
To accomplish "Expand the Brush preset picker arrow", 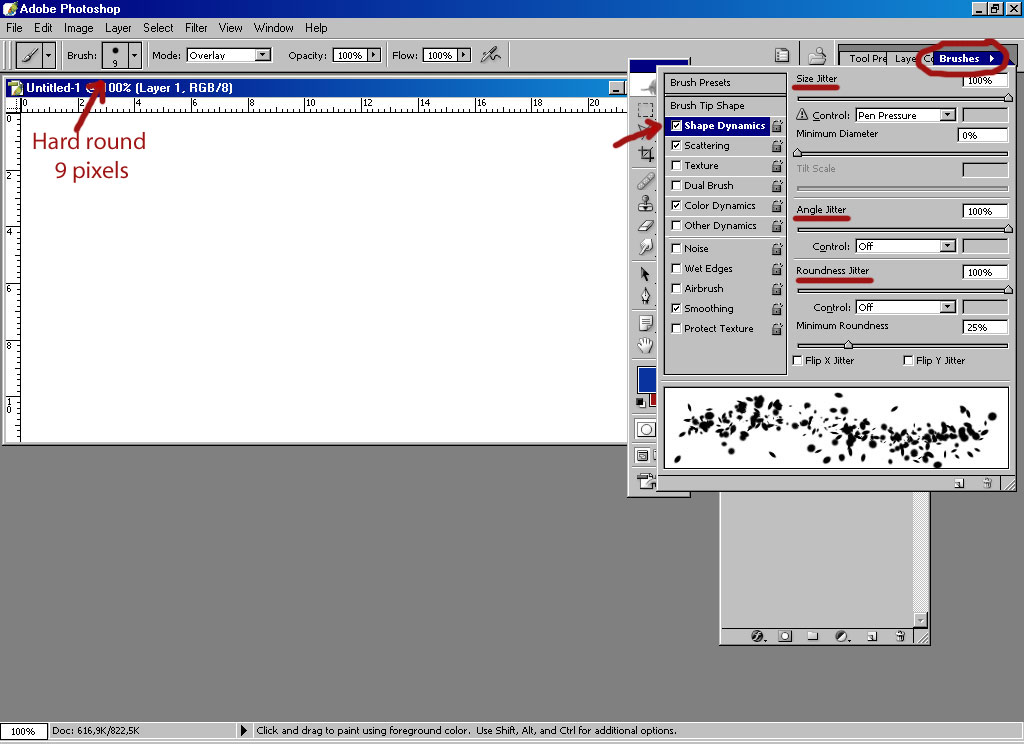I will coord(135,56).
